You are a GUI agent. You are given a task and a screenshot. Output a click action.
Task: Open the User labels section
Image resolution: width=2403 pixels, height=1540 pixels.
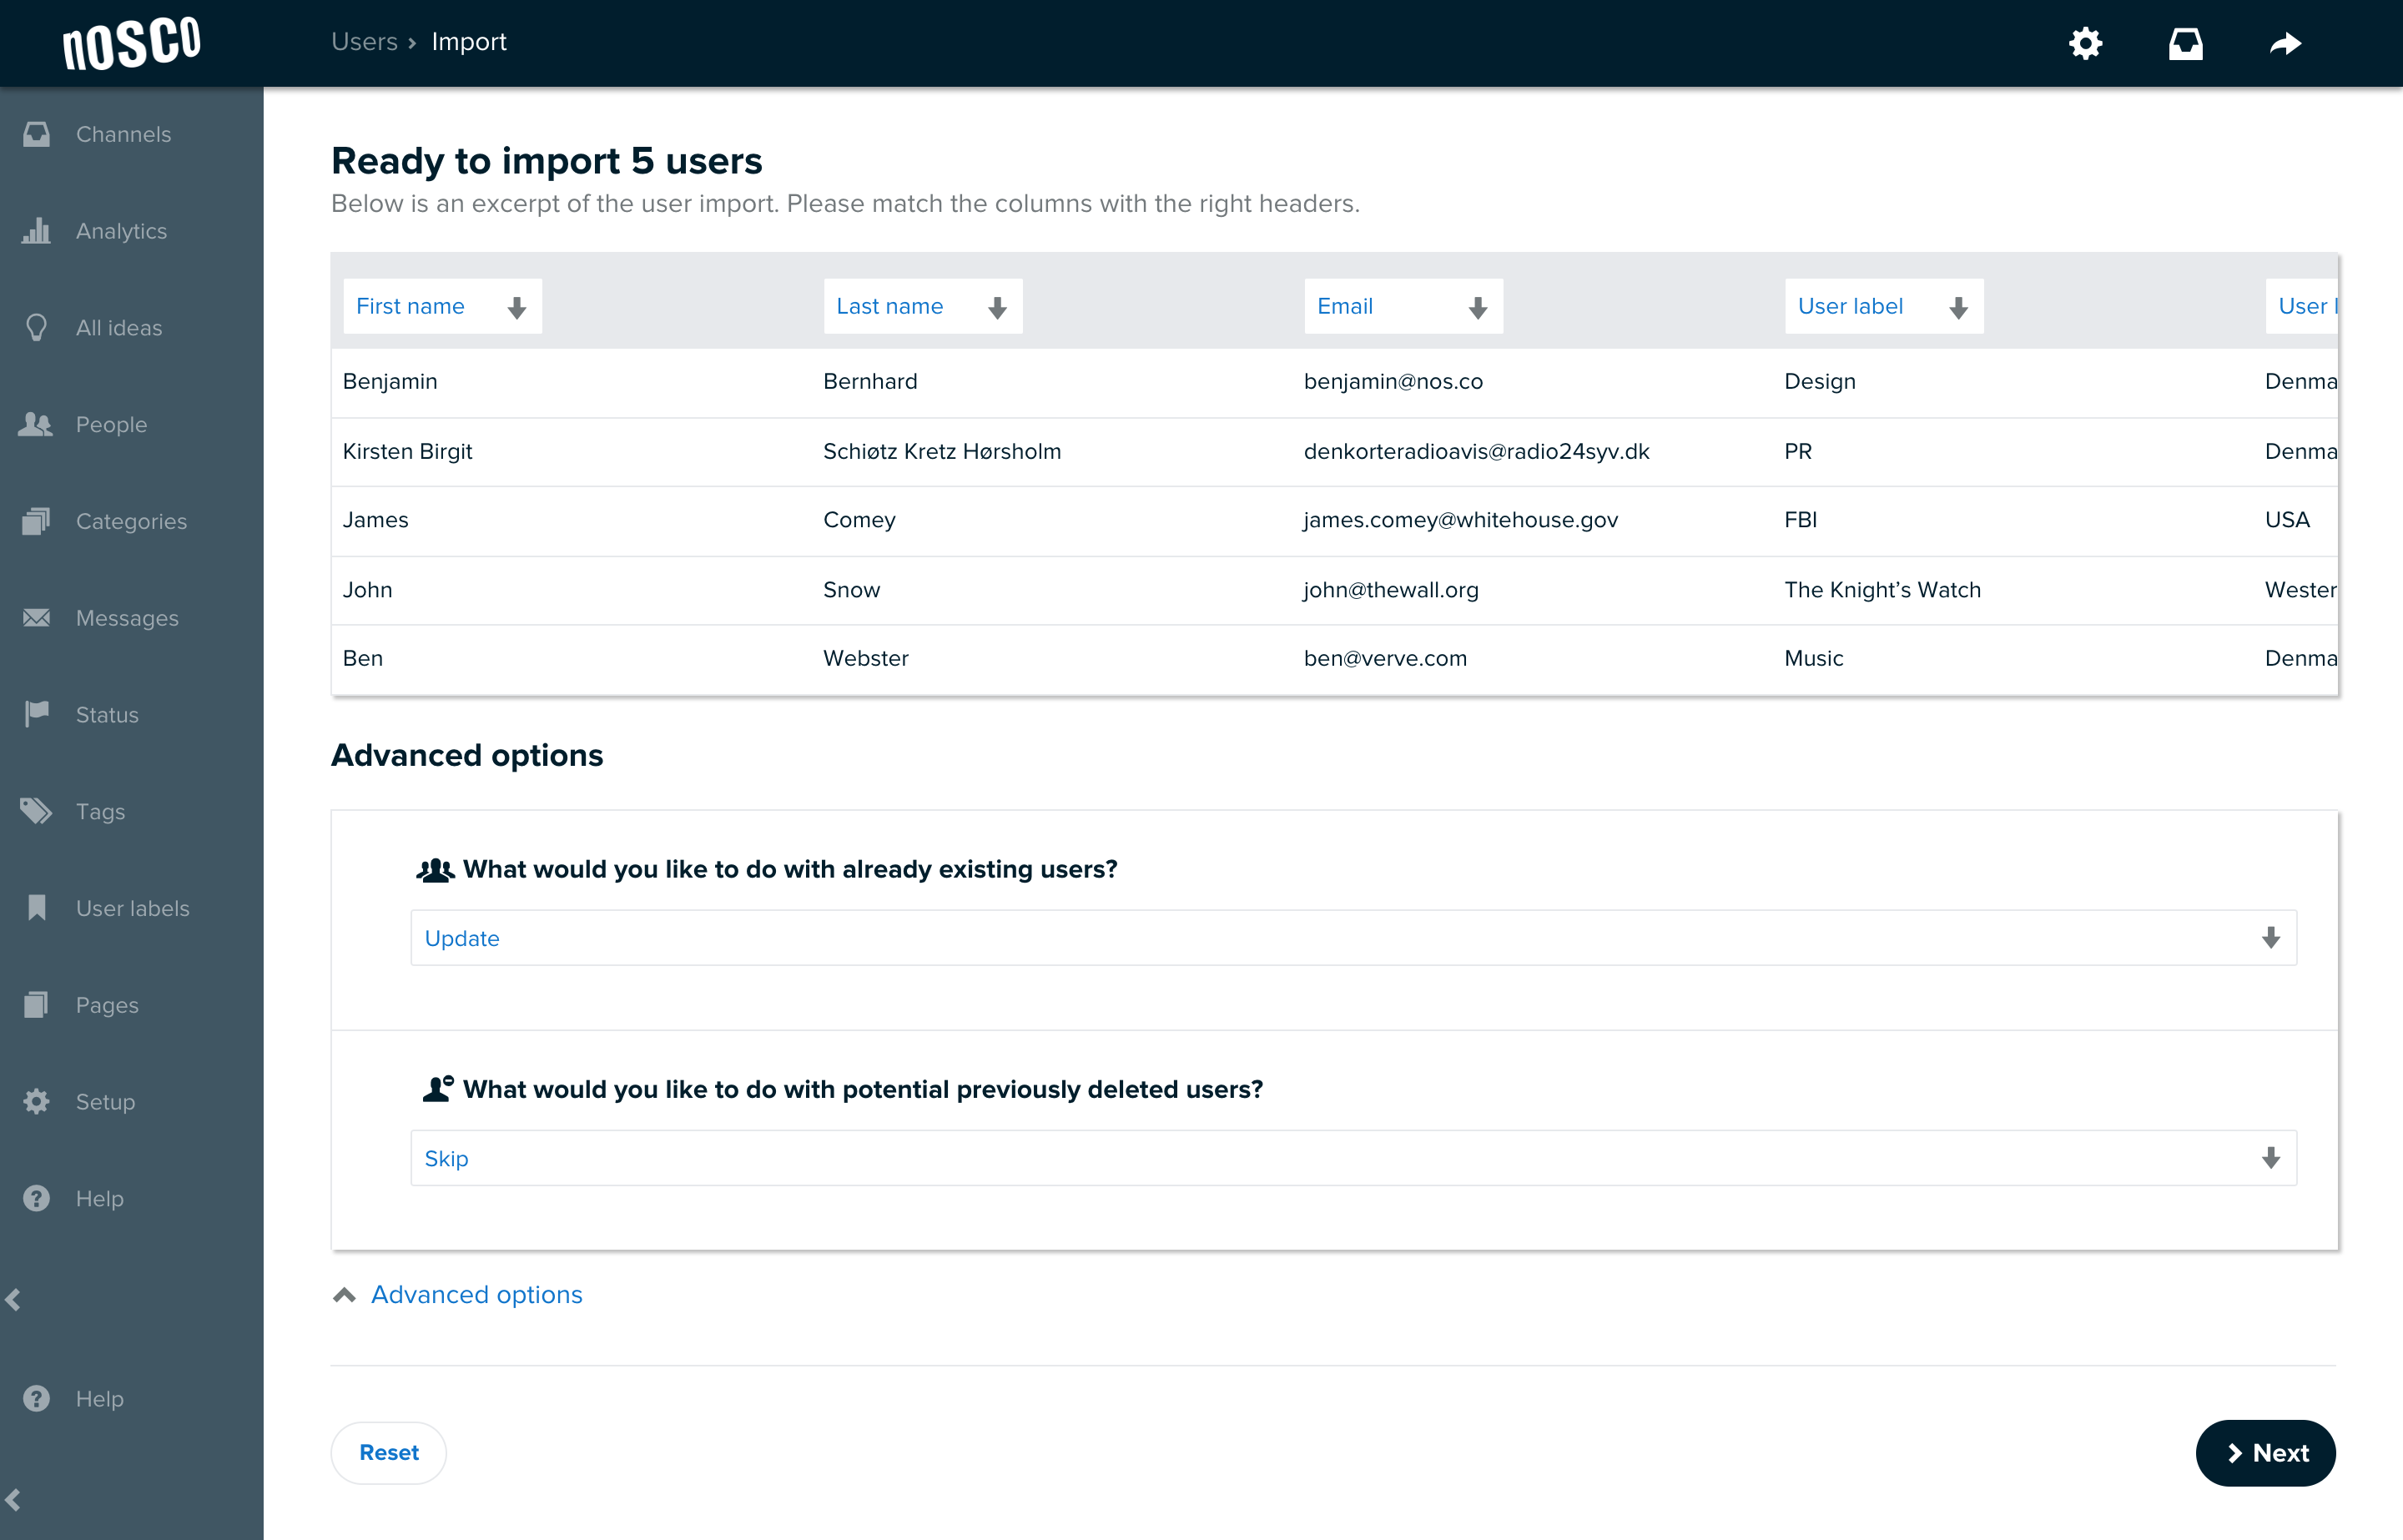133,908
